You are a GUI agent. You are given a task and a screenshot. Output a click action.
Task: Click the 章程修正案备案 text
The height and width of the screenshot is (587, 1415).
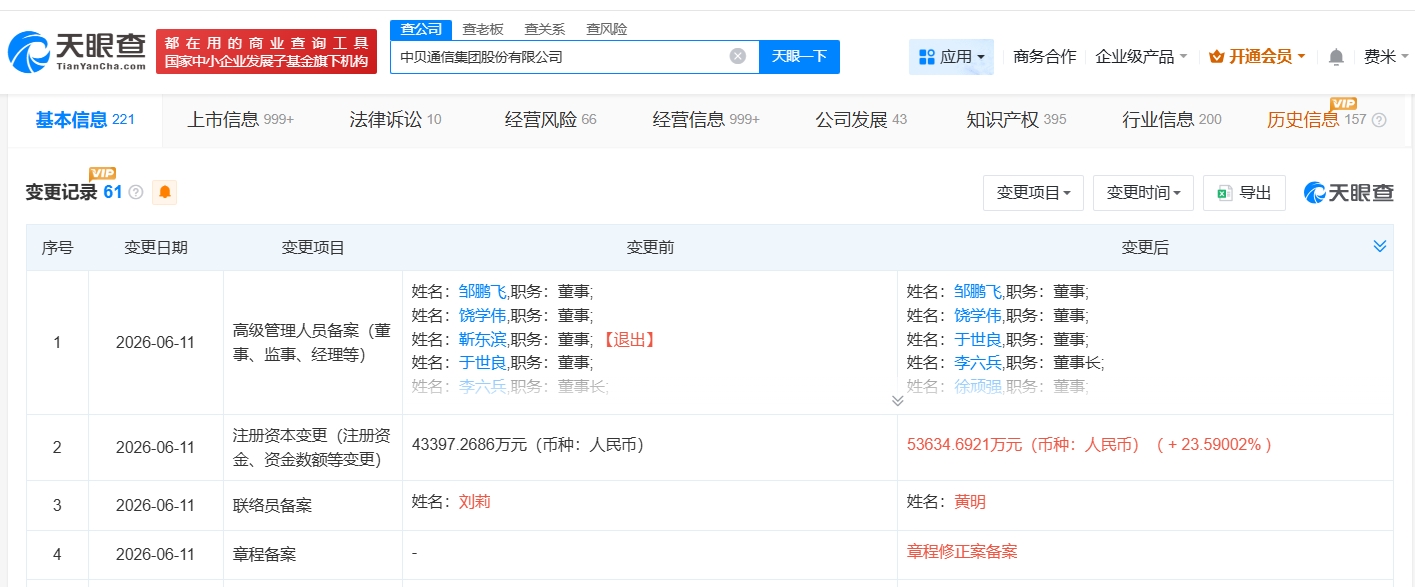point(962,552)
